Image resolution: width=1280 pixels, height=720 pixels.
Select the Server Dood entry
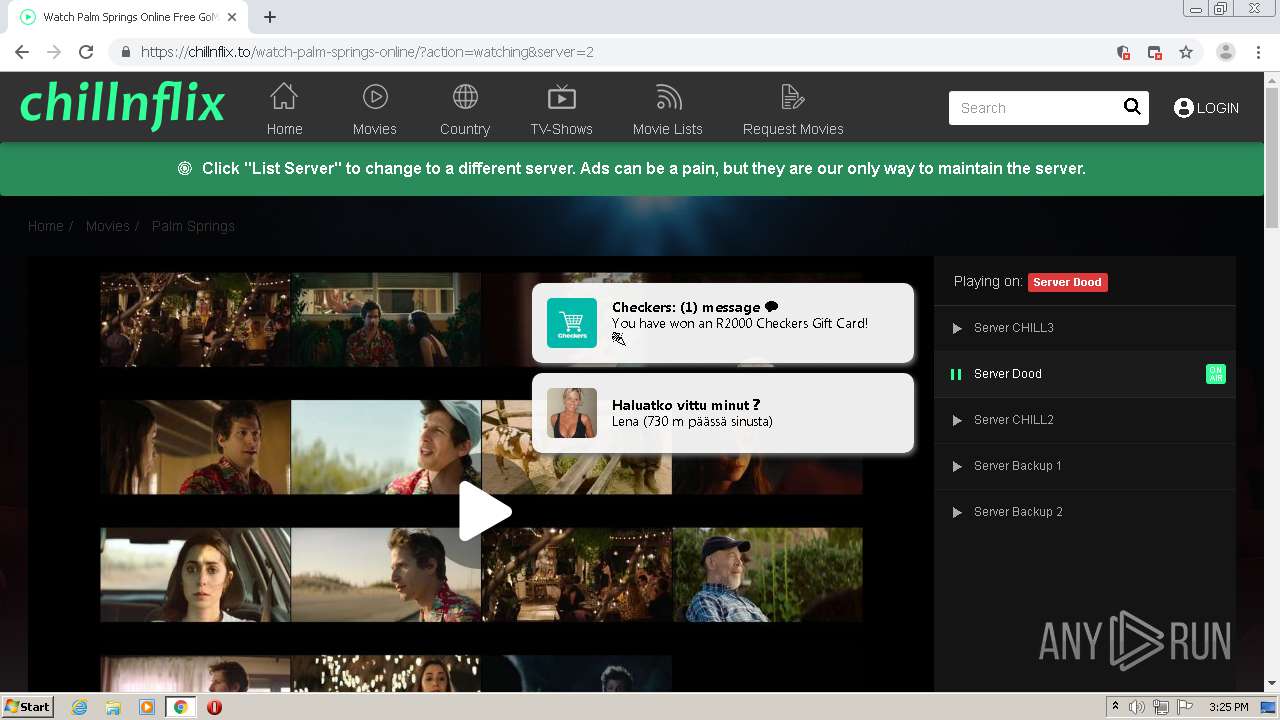click(1085, 374)
